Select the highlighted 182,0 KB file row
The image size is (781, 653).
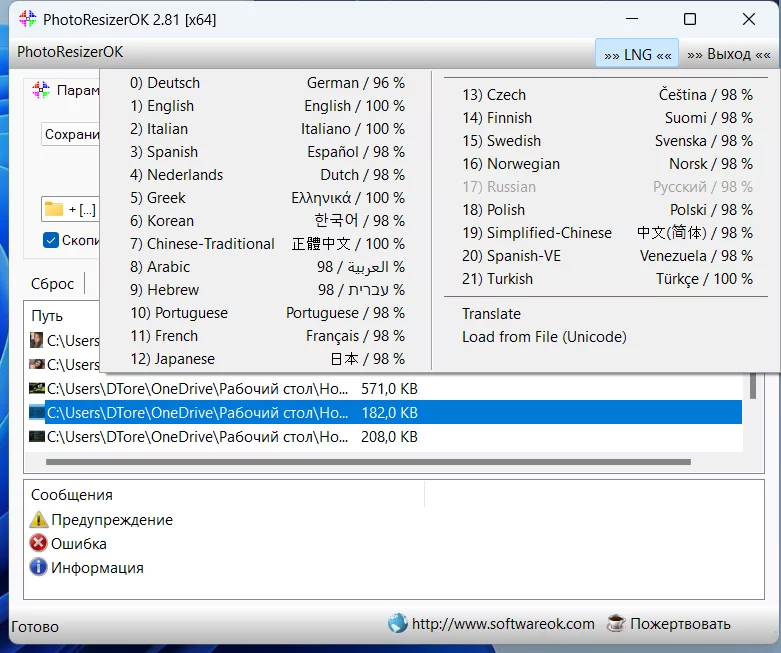(x=385, y=412)
